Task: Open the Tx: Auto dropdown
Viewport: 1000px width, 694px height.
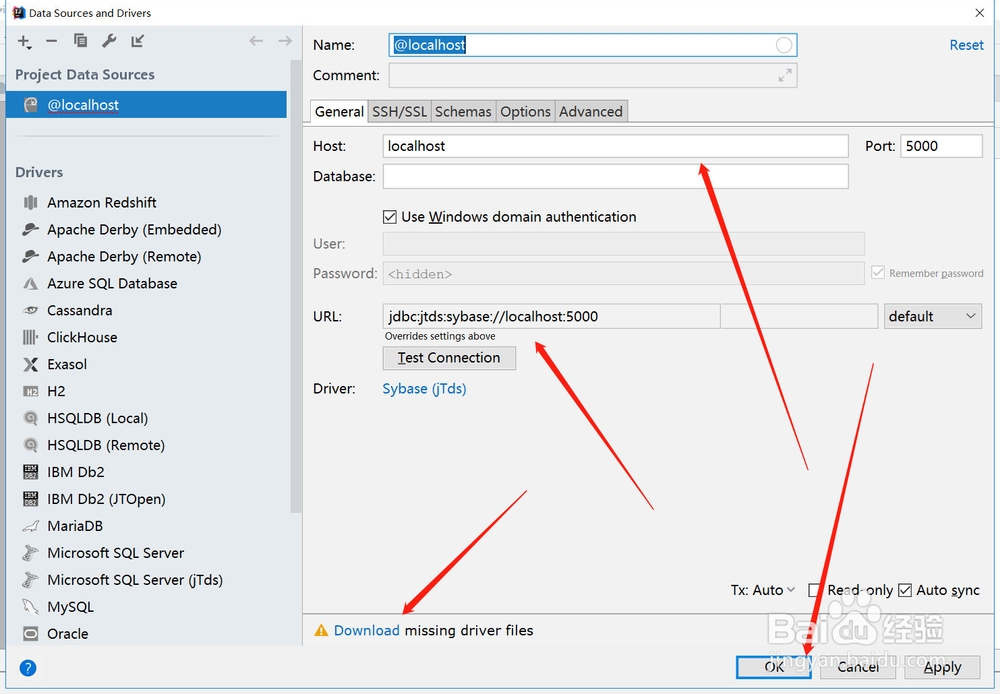Action: pos(763,590)
